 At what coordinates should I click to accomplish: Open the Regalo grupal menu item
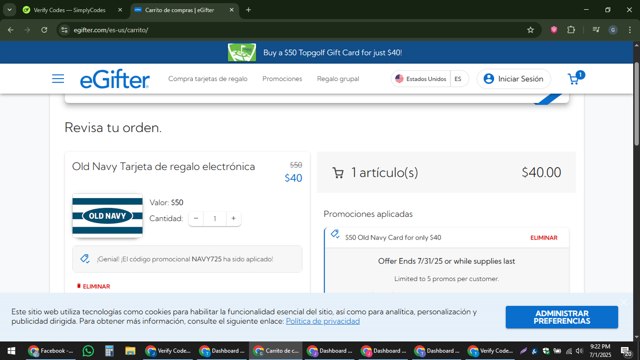(338, 79)
